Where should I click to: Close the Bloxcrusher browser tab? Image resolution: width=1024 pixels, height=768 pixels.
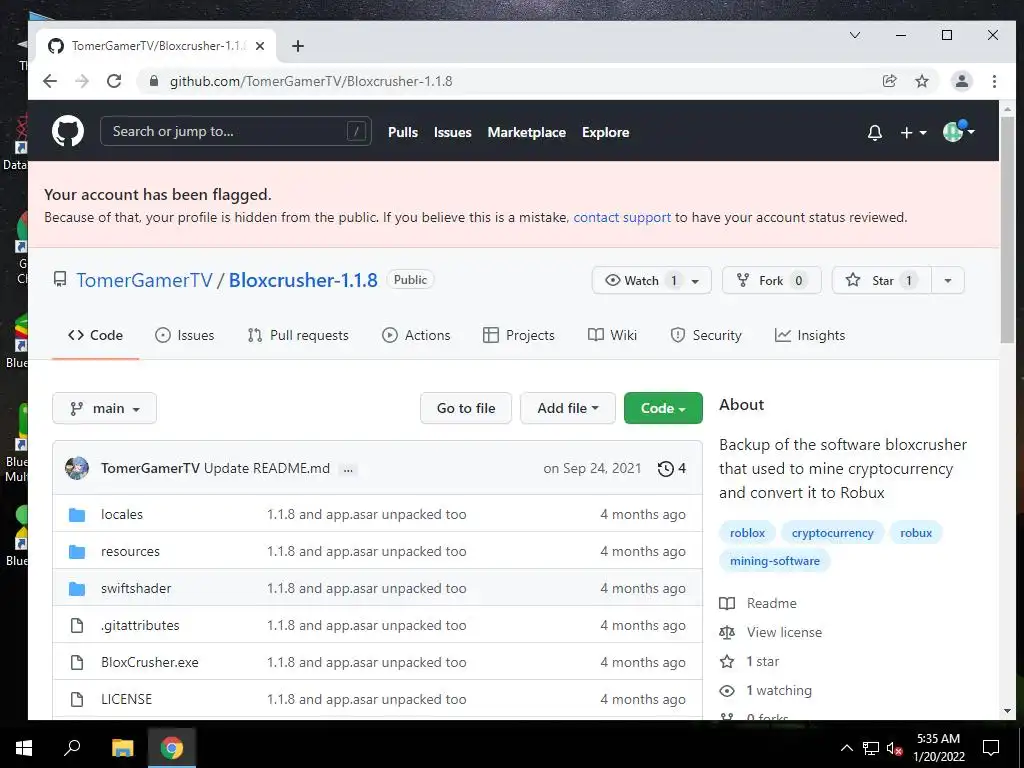[260, 46]
